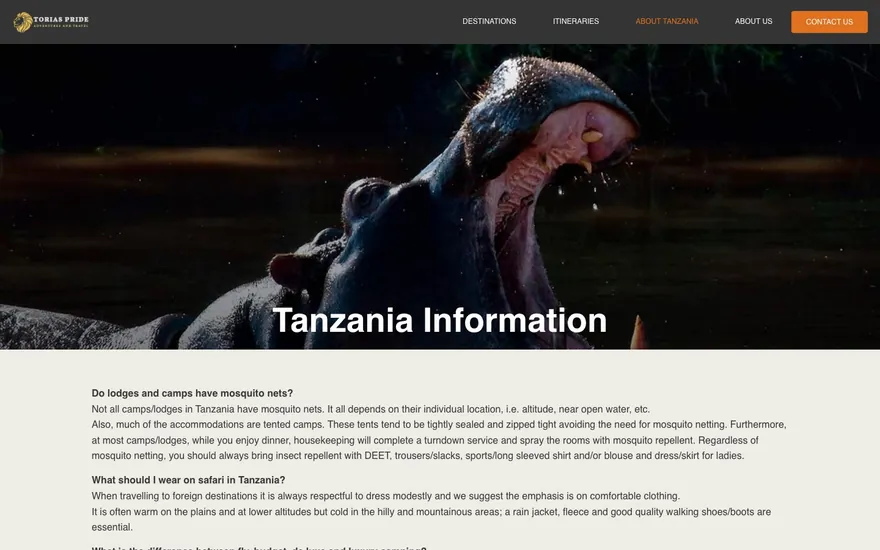Click the Torias Pride lion logo
This screenshot has width=880, height=550.
51,22
